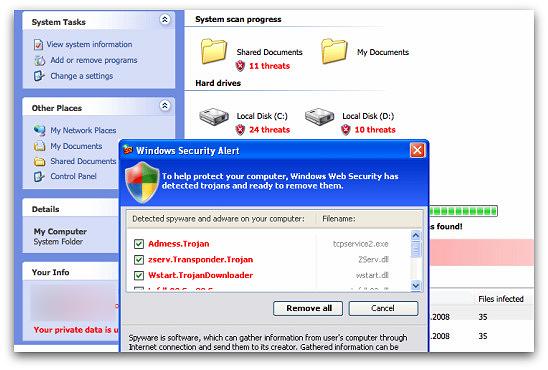The height and width of the screenshot is (370, 548).
Task: Click the My Network Places globe icon
Action: click(39, 130)
